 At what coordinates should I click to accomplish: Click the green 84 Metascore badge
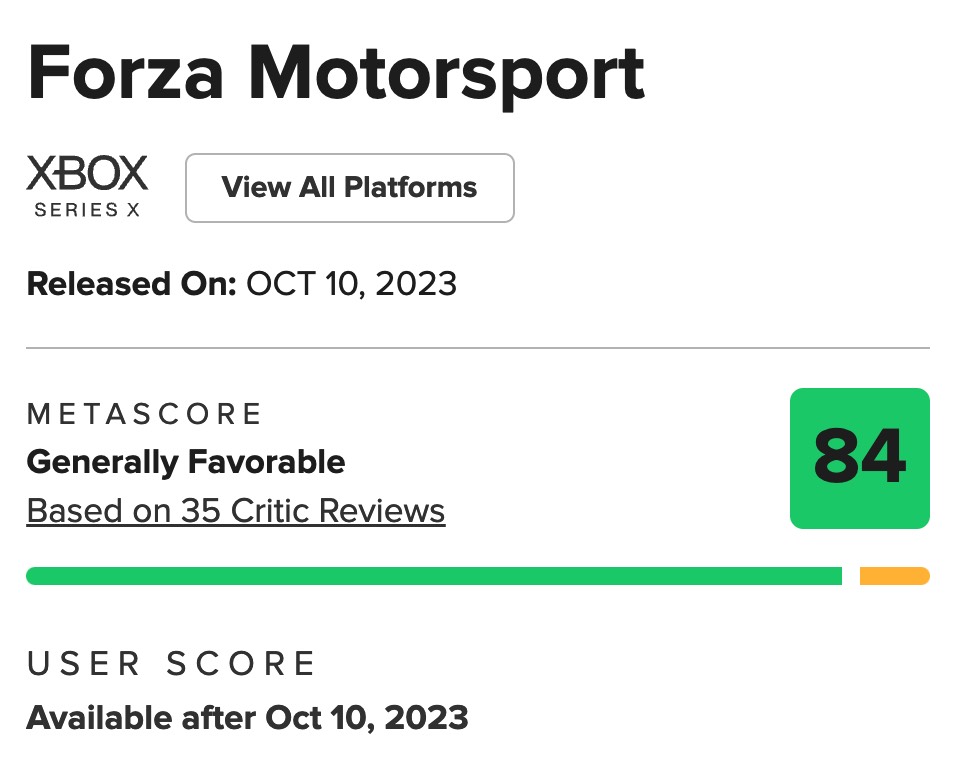[x=859, y=458]
